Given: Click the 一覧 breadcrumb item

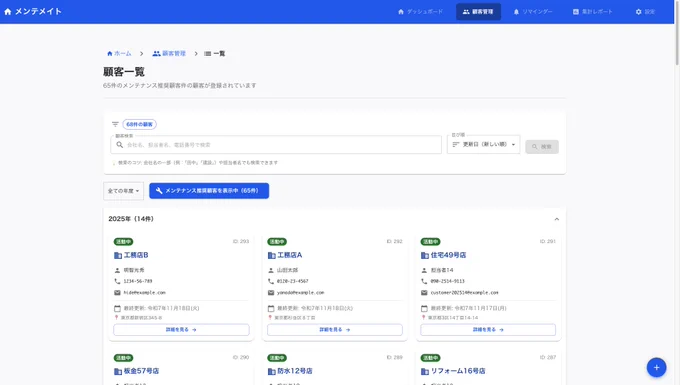Looking at the screenshot, I should [x=215, y=53].
